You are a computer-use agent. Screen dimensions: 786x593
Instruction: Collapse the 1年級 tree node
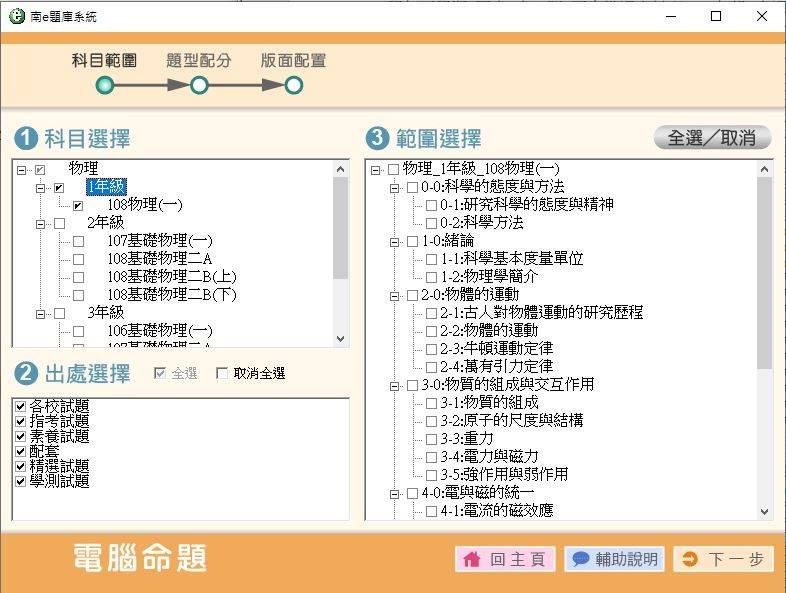pyautogui.click(x=40, y=188)
